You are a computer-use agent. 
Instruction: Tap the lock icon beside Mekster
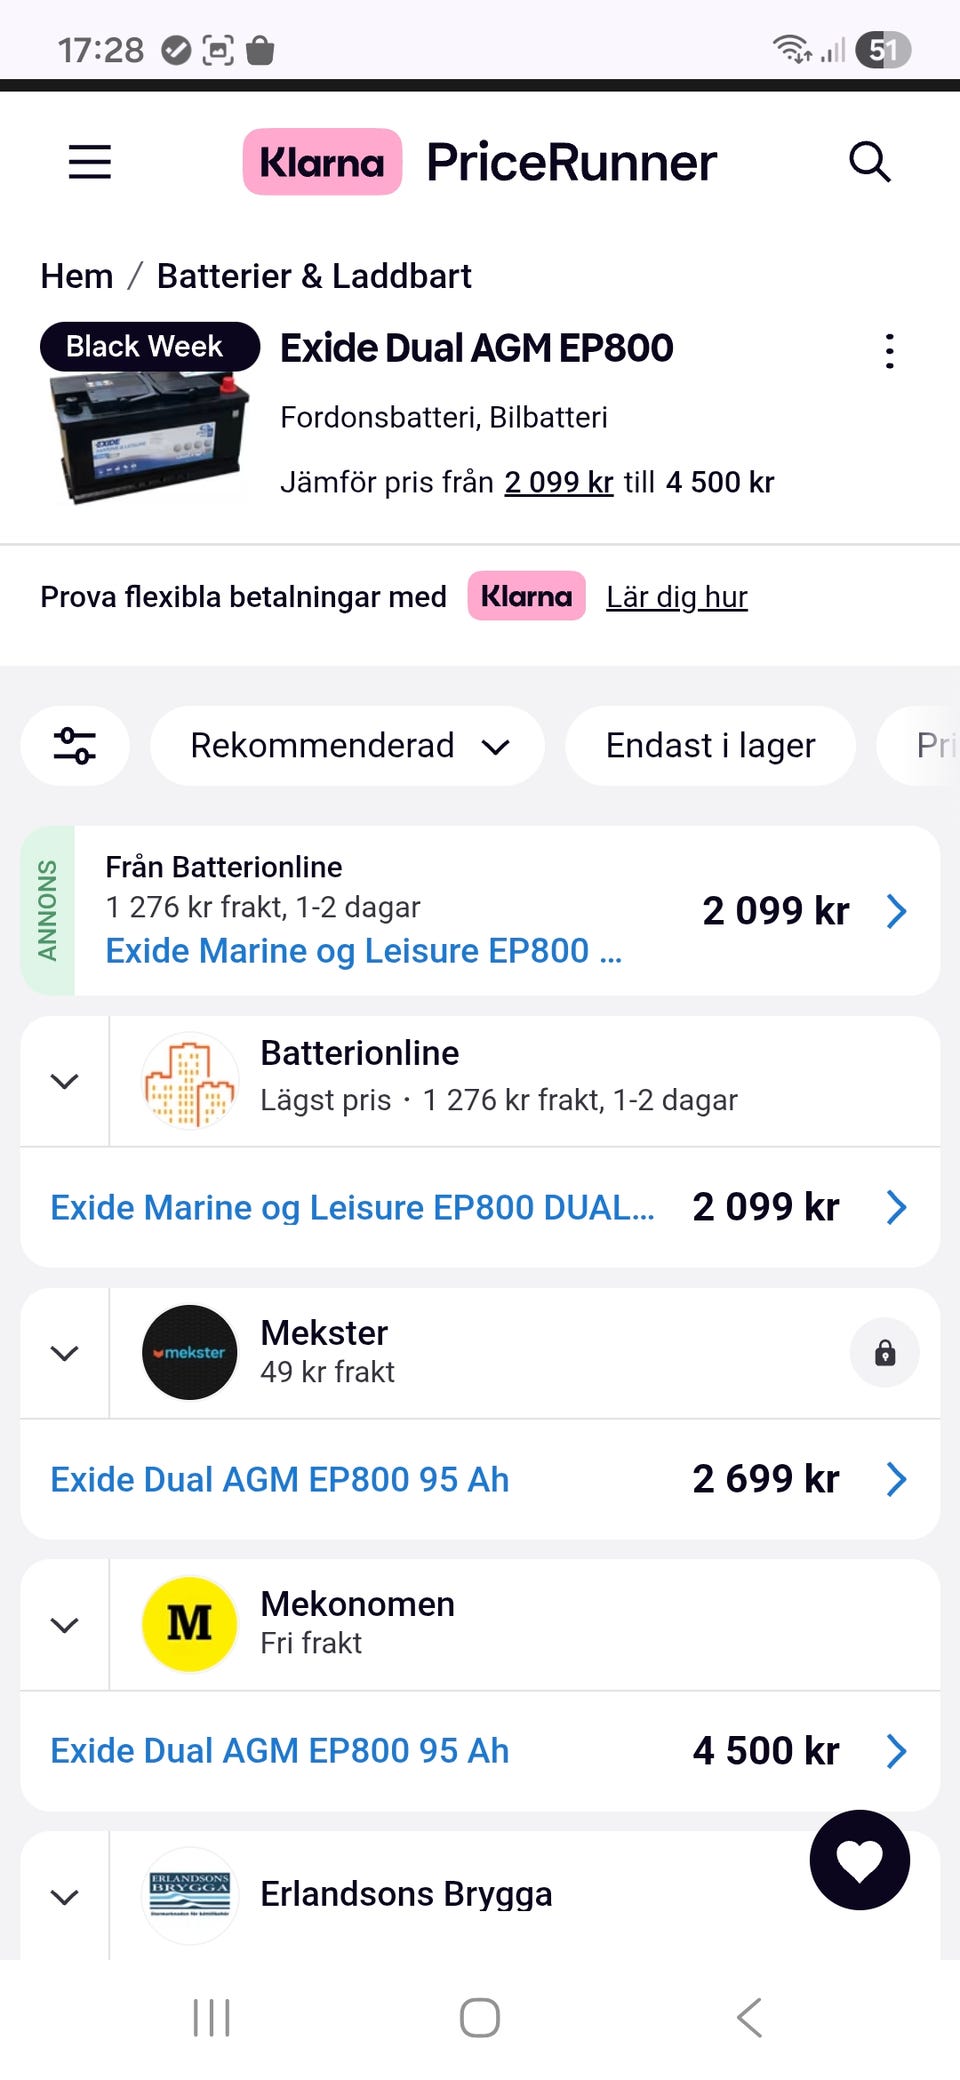(x=884, y=1354)
